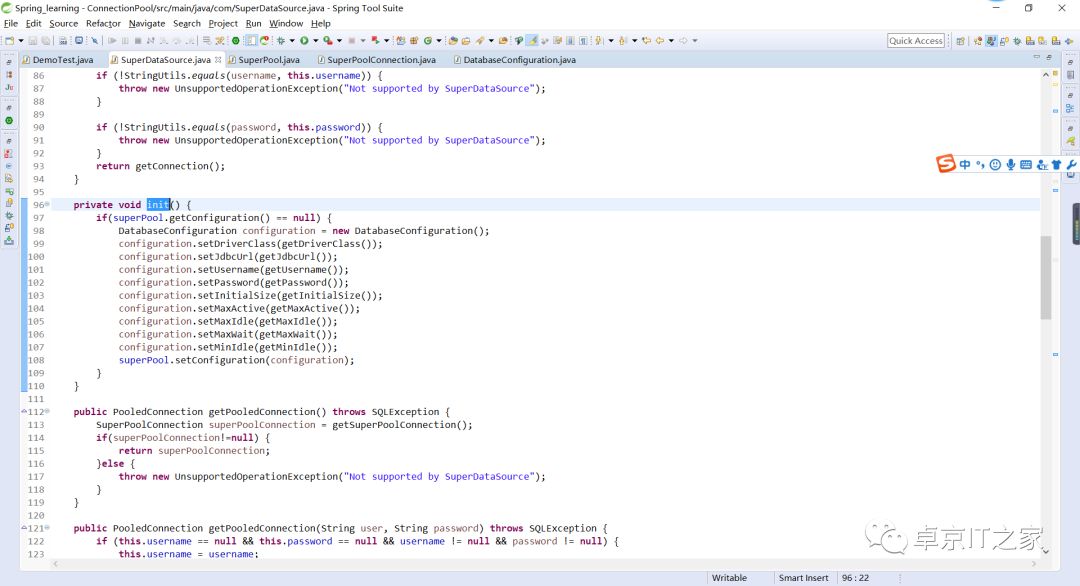The height and width of the screenshot is (586, 1080).
Task: Maximize the editor area
Action: 1049,57
